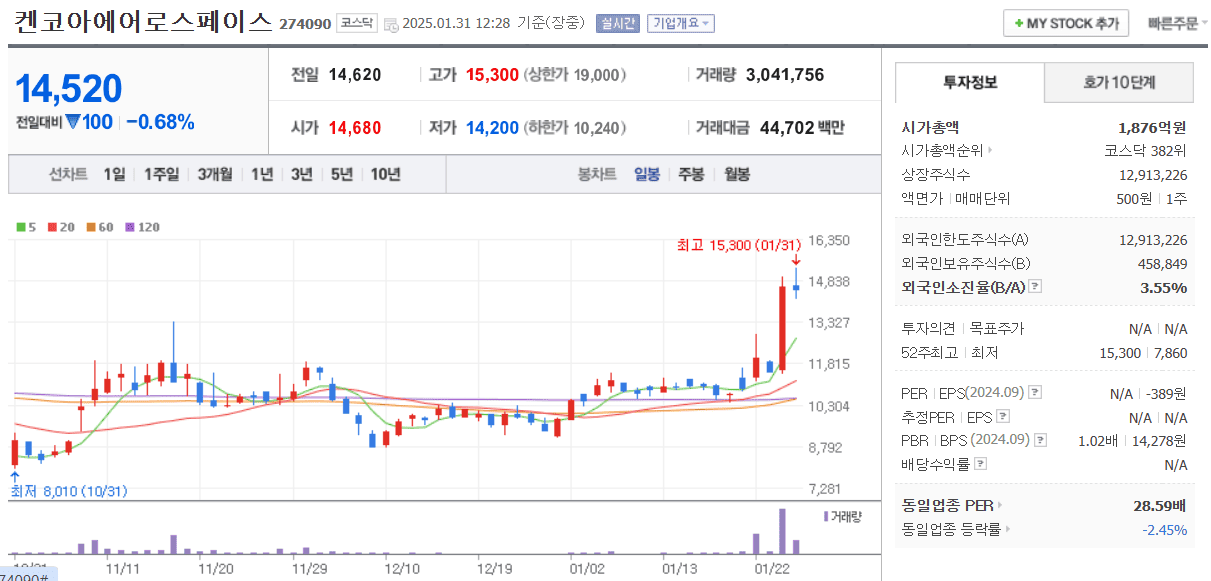Click the 상한가 19,000 text

pos(576,75)
